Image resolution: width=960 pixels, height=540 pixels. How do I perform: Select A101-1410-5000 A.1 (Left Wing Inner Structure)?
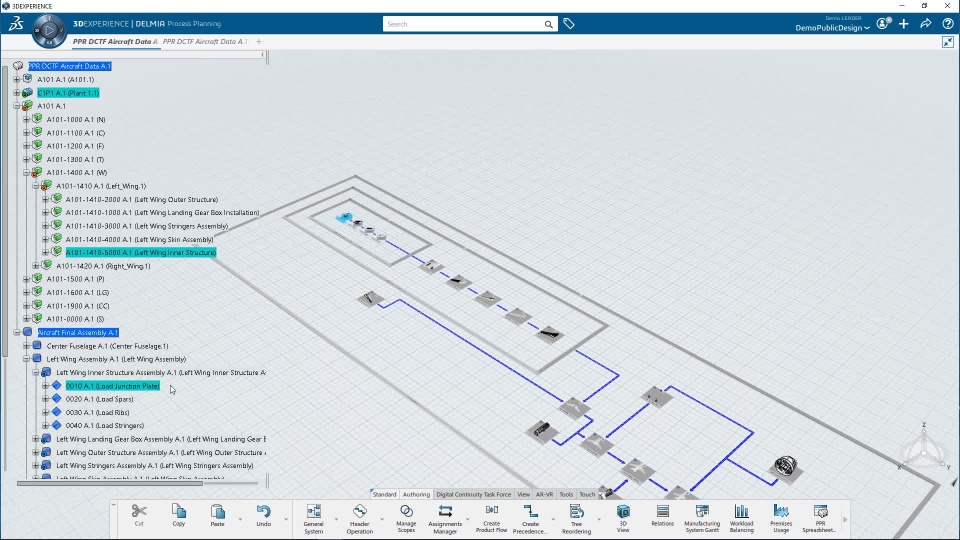(x=141, y=252)
